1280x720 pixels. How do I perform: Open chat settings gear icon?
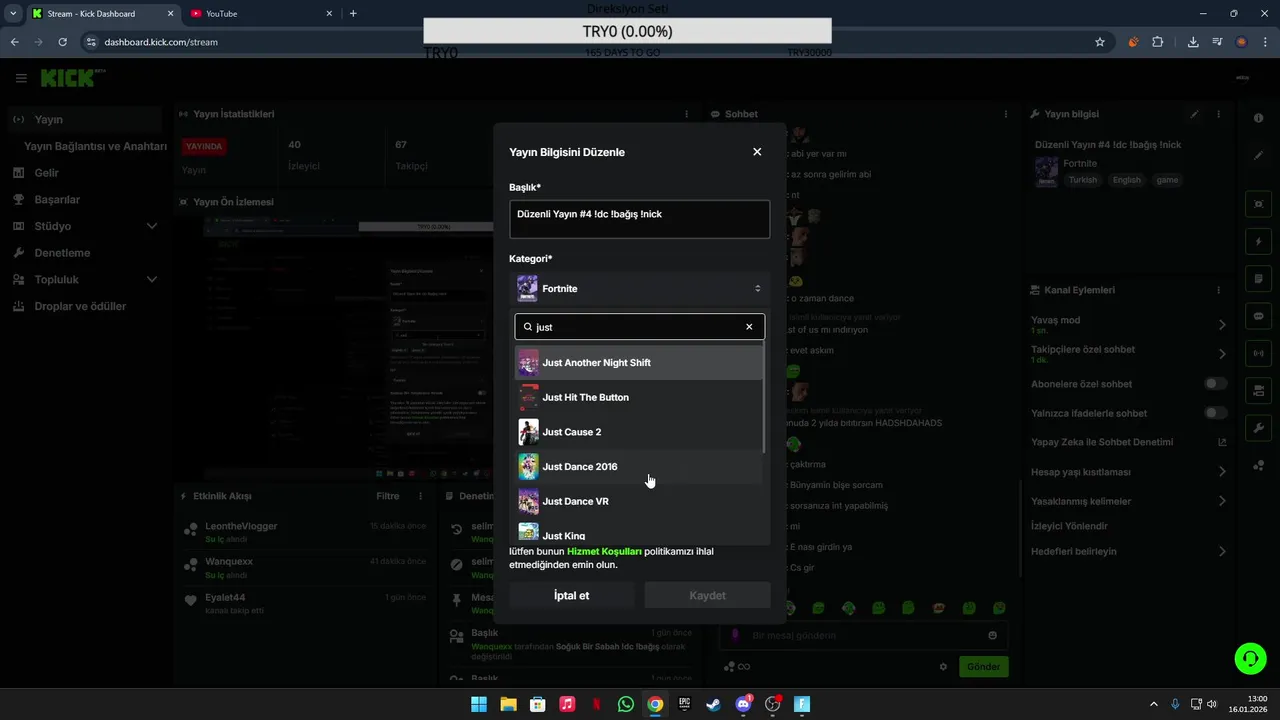[943, 667]
